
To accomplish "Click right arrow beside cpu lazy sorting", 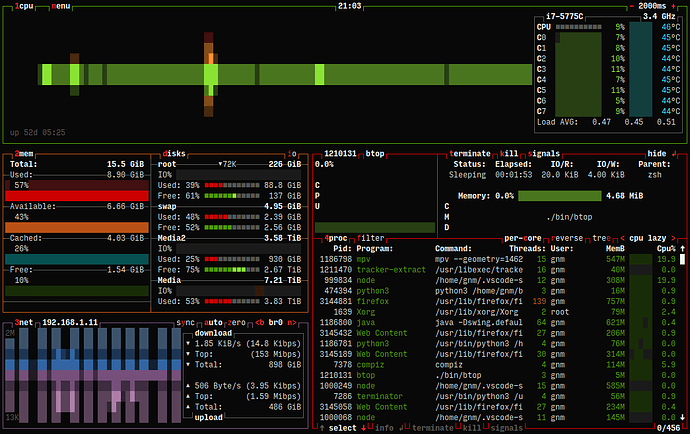I will pyautogui.click(x=673, y=238).
